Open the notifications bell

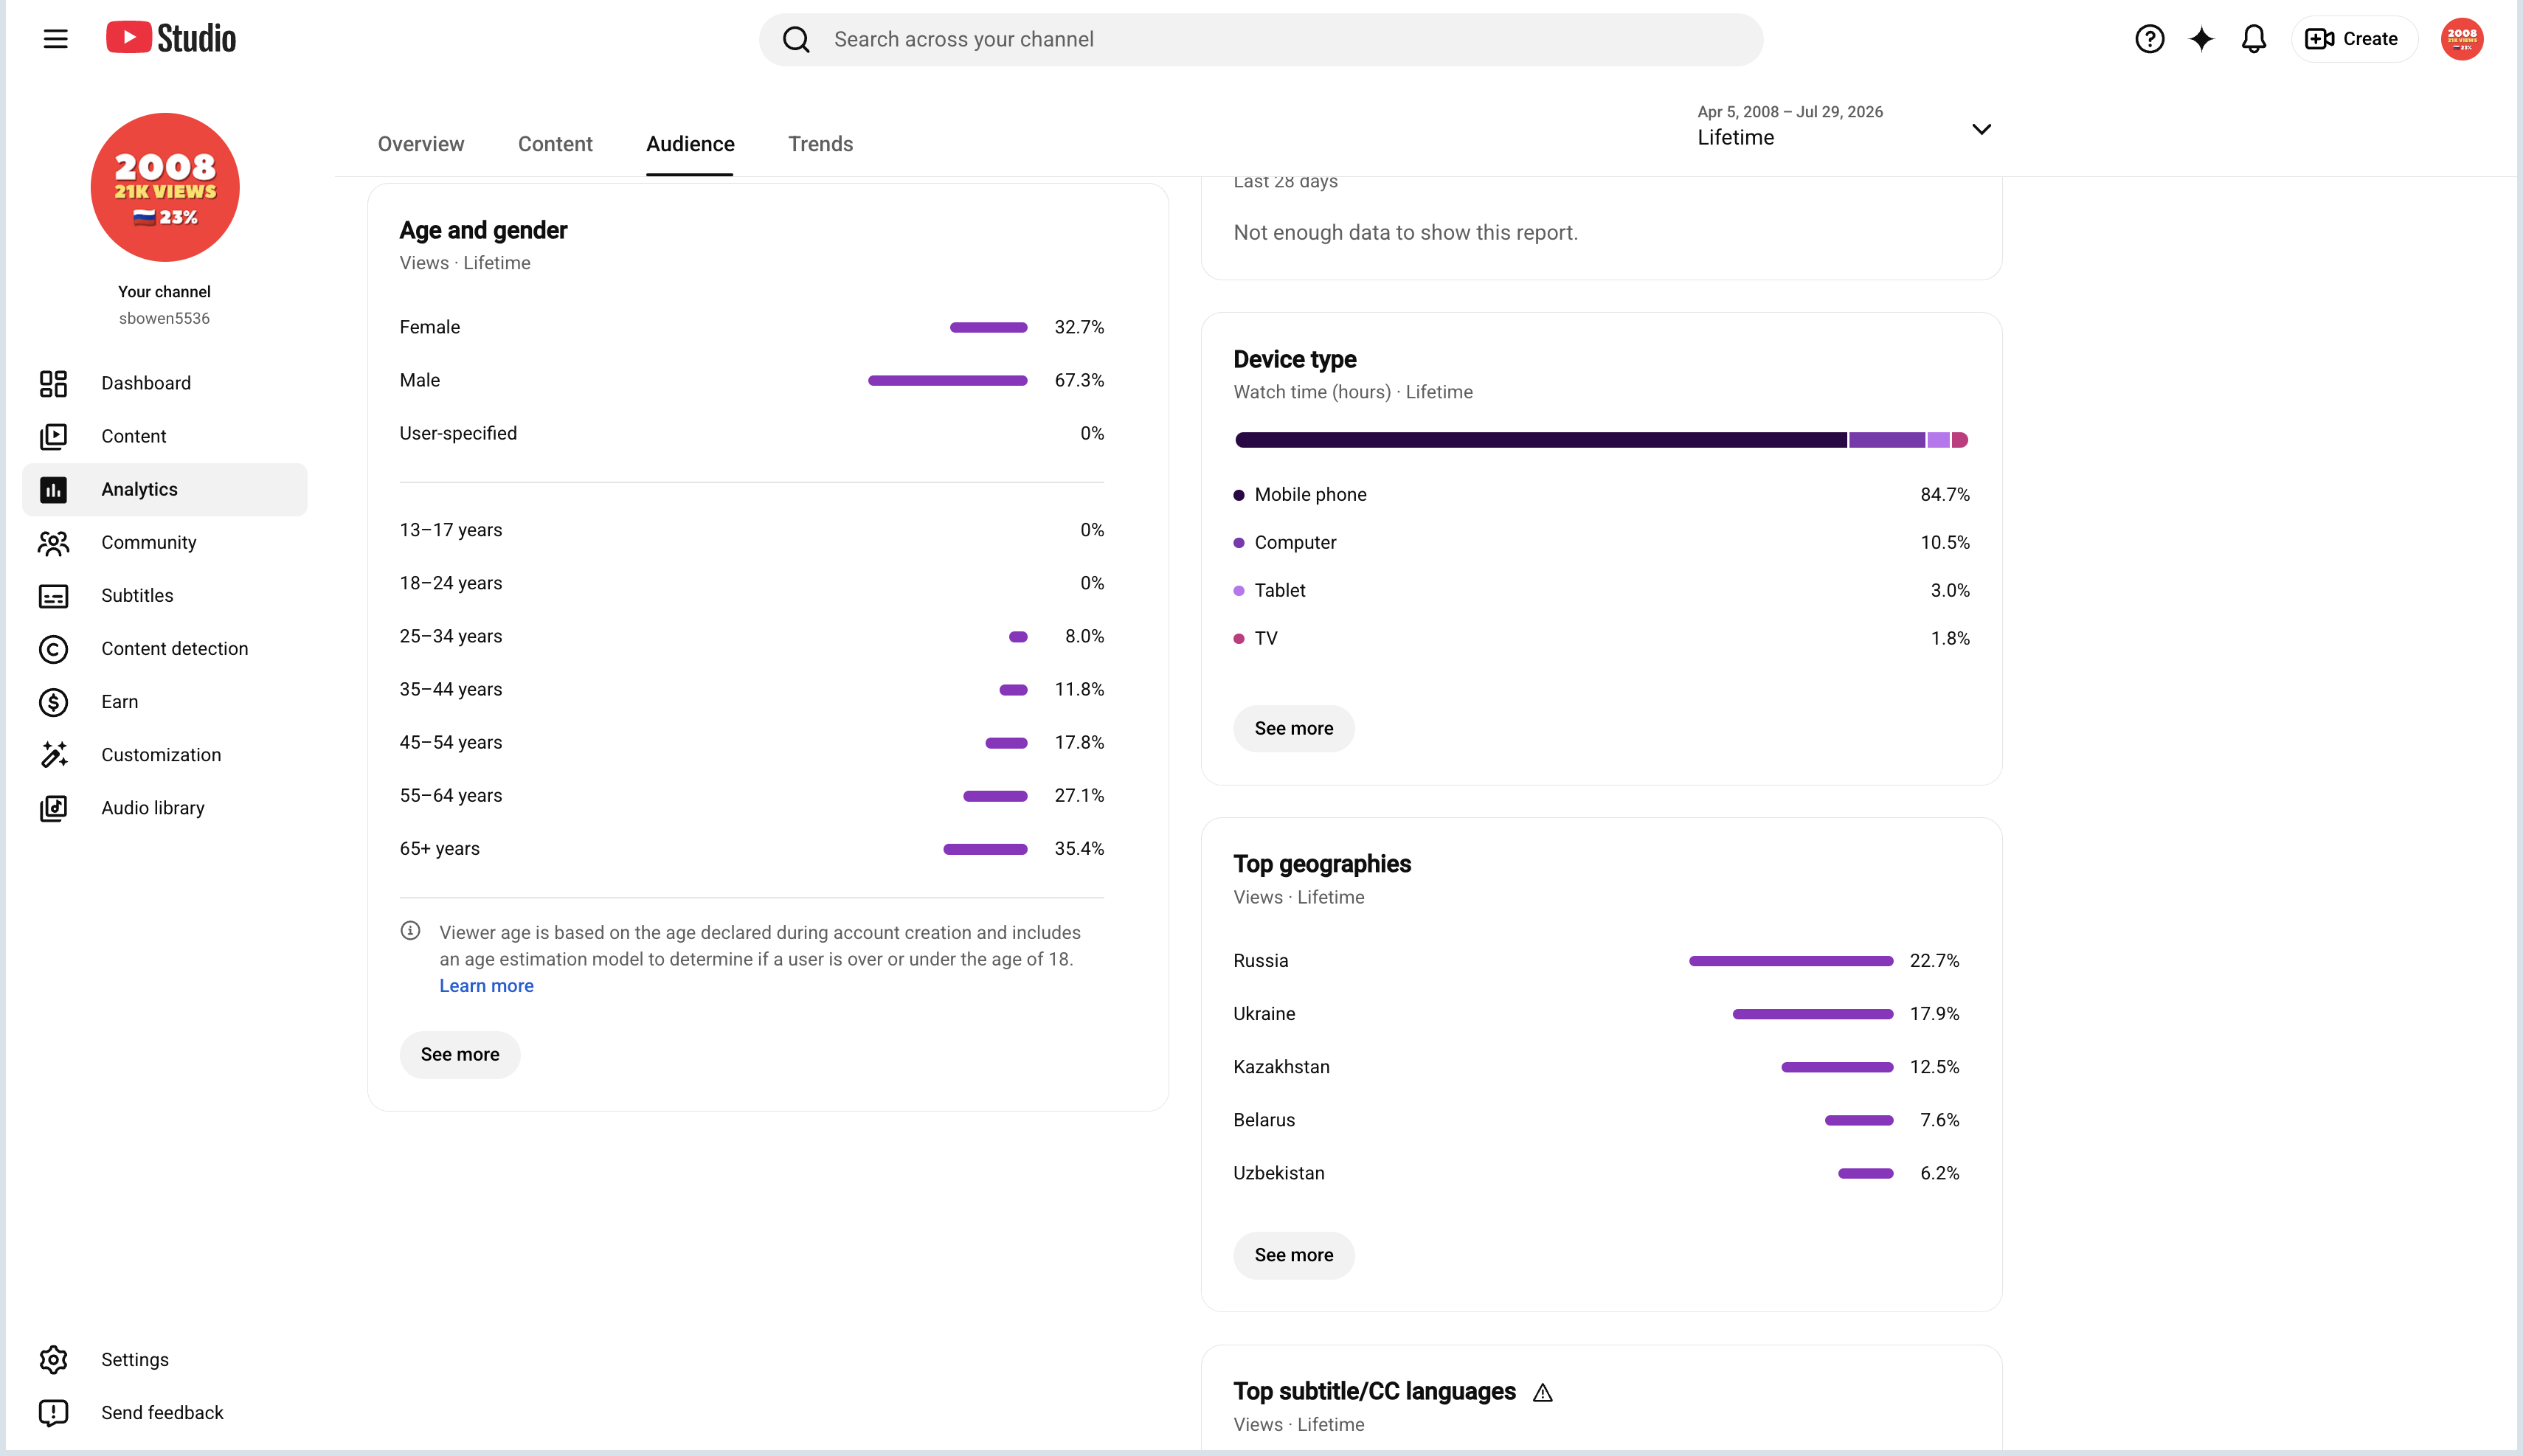(2253, 39)
